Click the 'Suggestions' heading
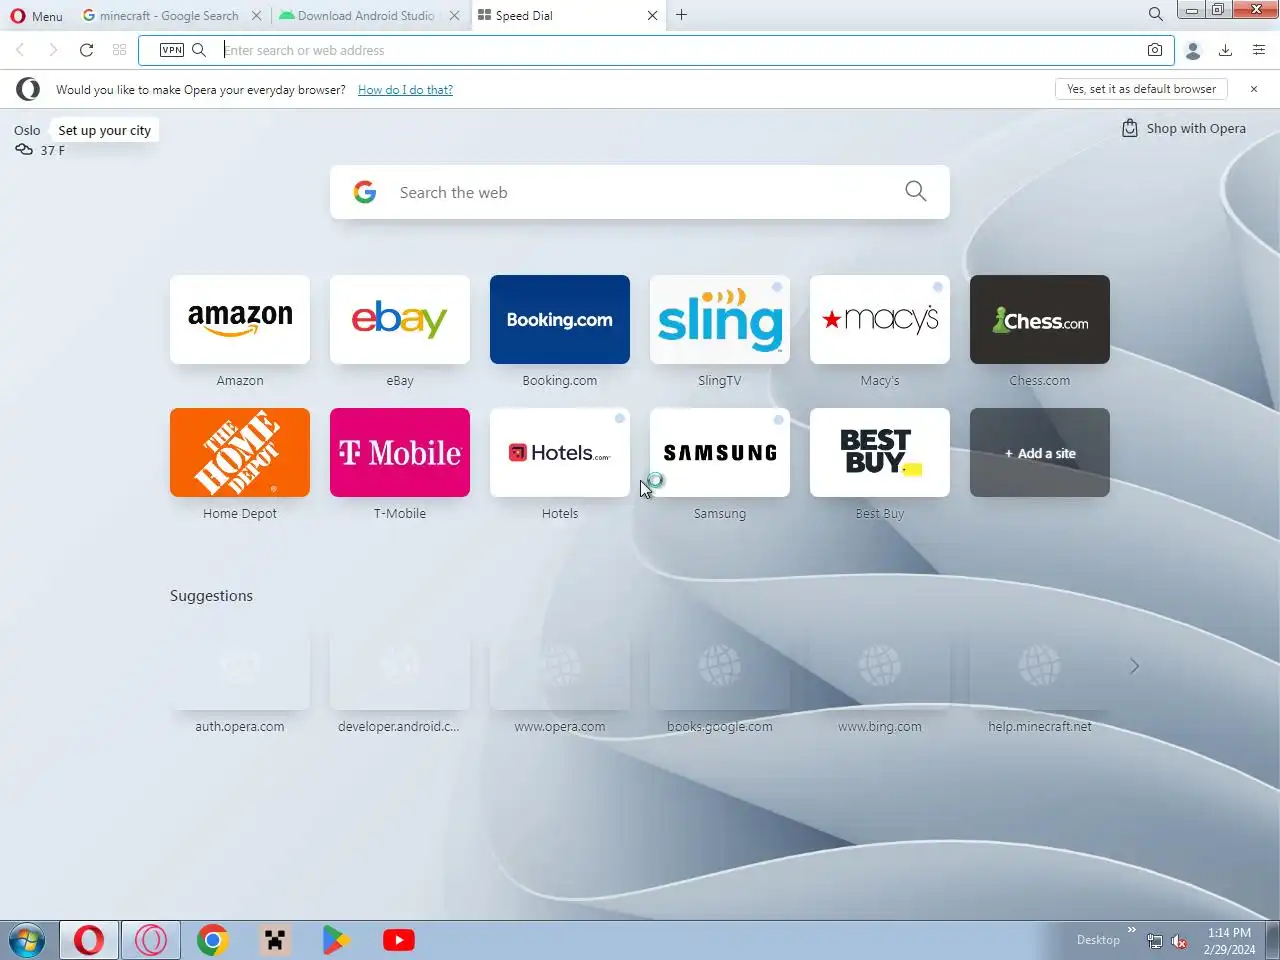 tap(211, 596)
